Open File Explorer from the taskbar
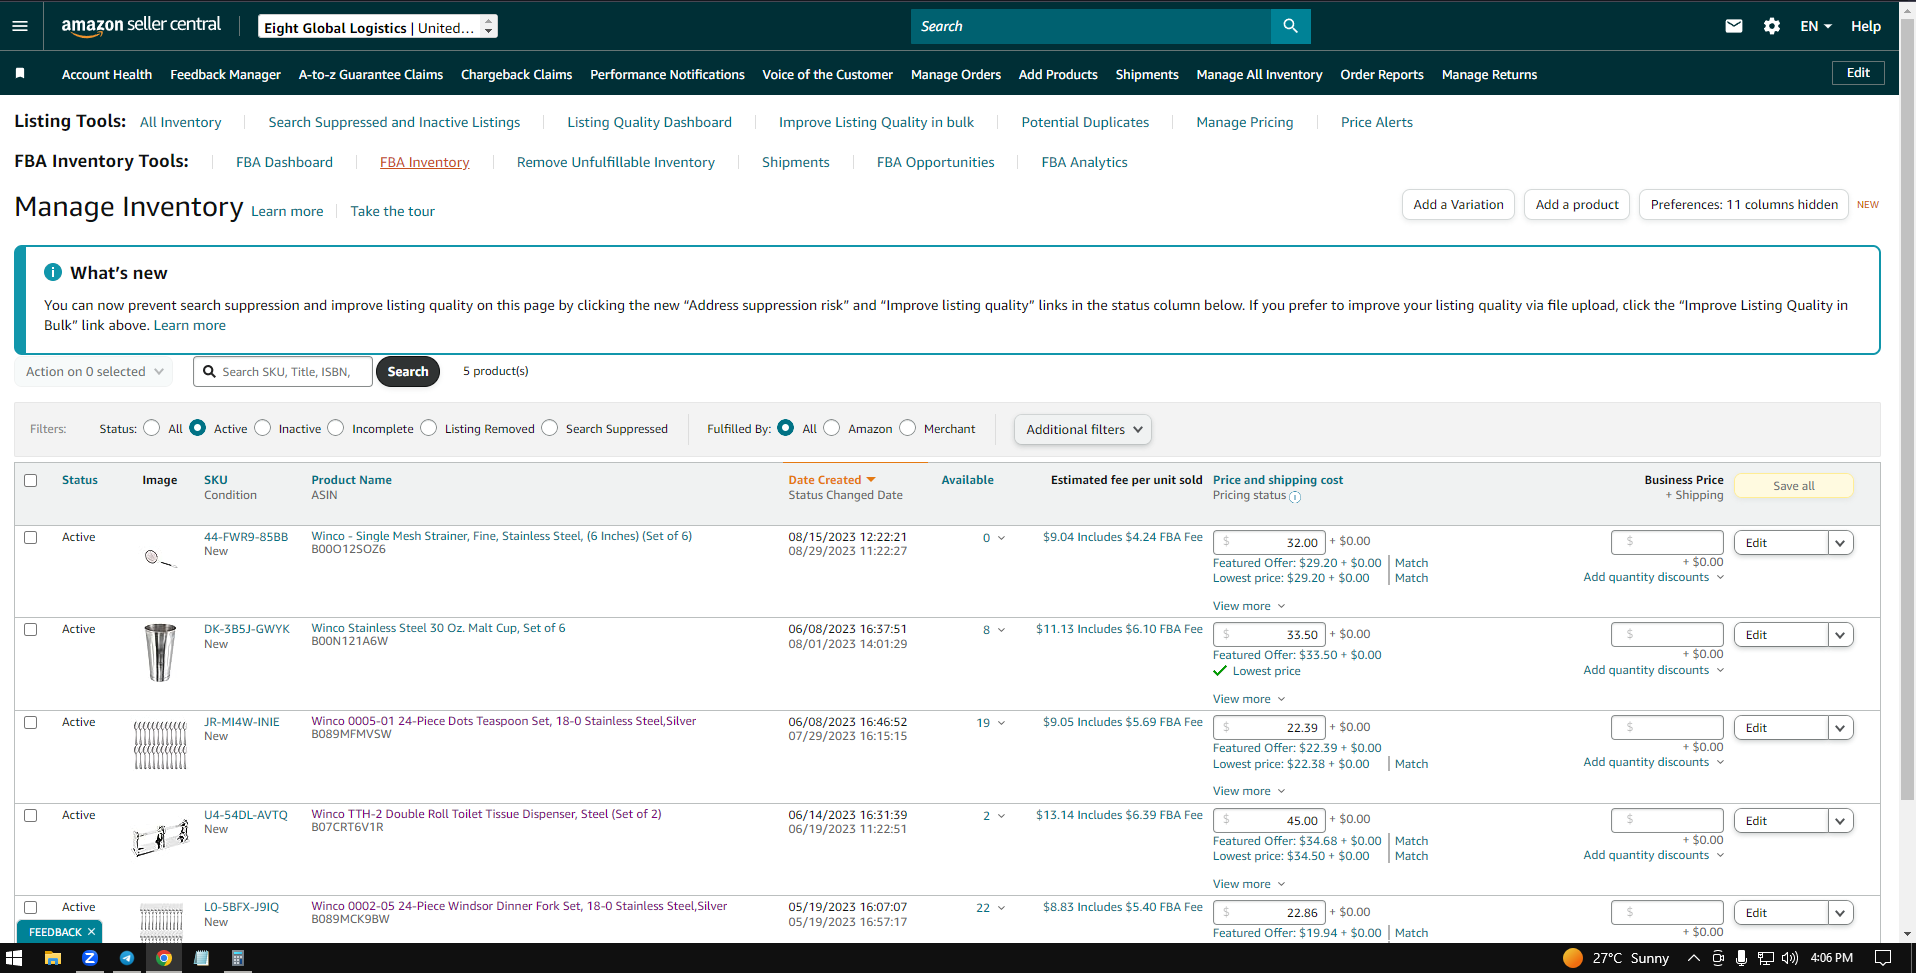The height and width of the screenshot is (973, 1916). tap(53, 958)
